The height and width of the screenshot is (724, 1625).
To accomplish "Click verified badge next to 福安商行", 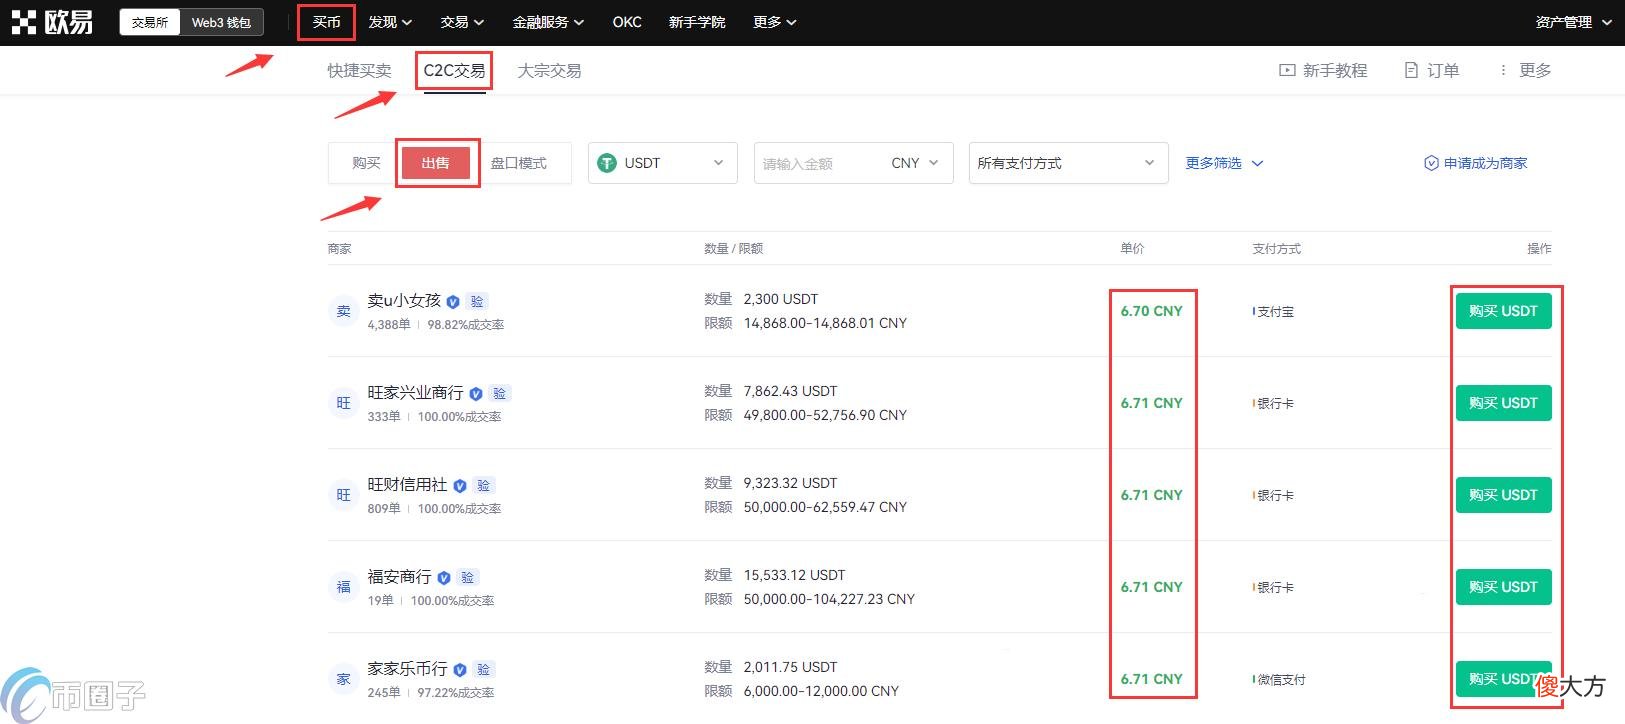I will tap(444, 578).
